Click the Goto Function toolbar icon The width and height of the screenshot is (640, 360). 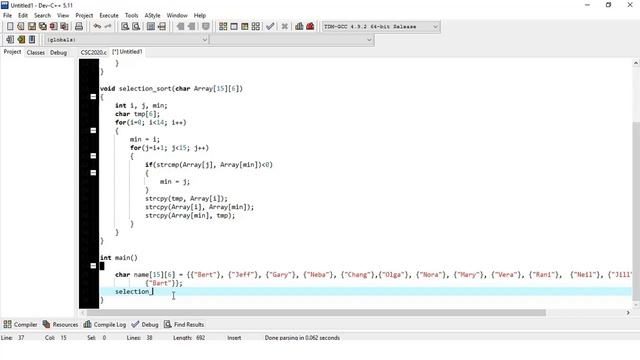pos(151,27)
